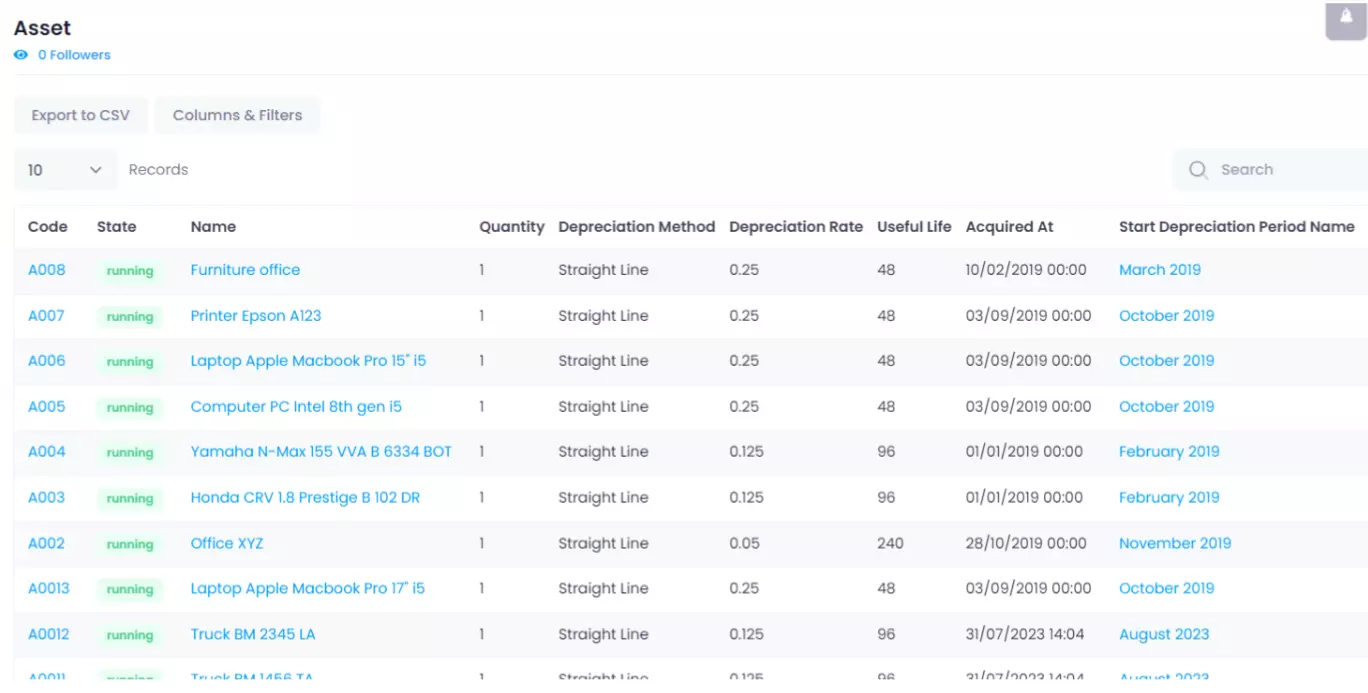Sort by the Code column header
Image resolution: width=1368 pixels, height=693 pixels.
pyautogui.click(x=48, y=227)
